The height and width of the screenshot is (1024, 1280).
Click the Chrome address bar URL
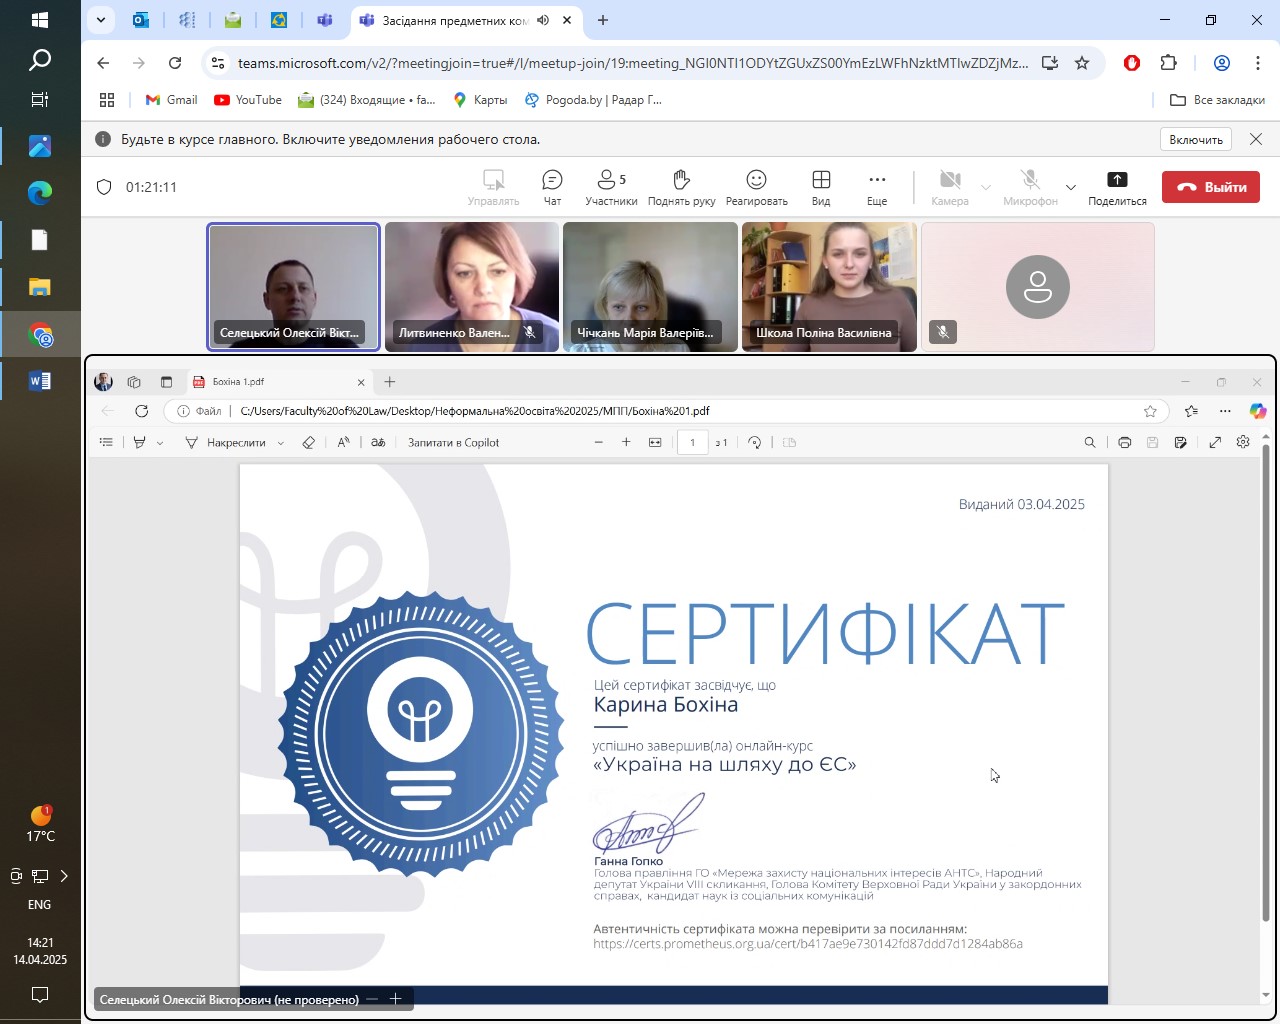click(632, 63)
